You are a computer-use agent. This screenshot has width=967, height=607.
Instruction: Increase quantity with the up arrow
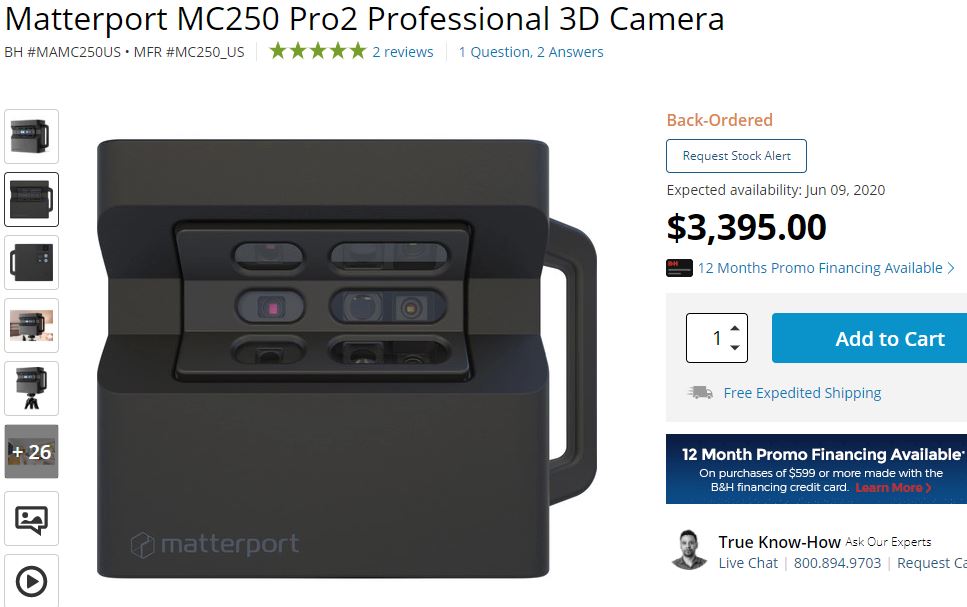coord(735,328)
